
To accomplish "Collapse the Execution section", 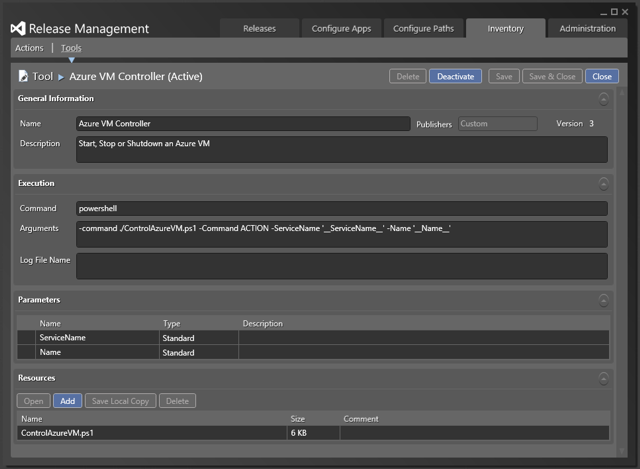I will pyautogui.click(x=604, y=184).
